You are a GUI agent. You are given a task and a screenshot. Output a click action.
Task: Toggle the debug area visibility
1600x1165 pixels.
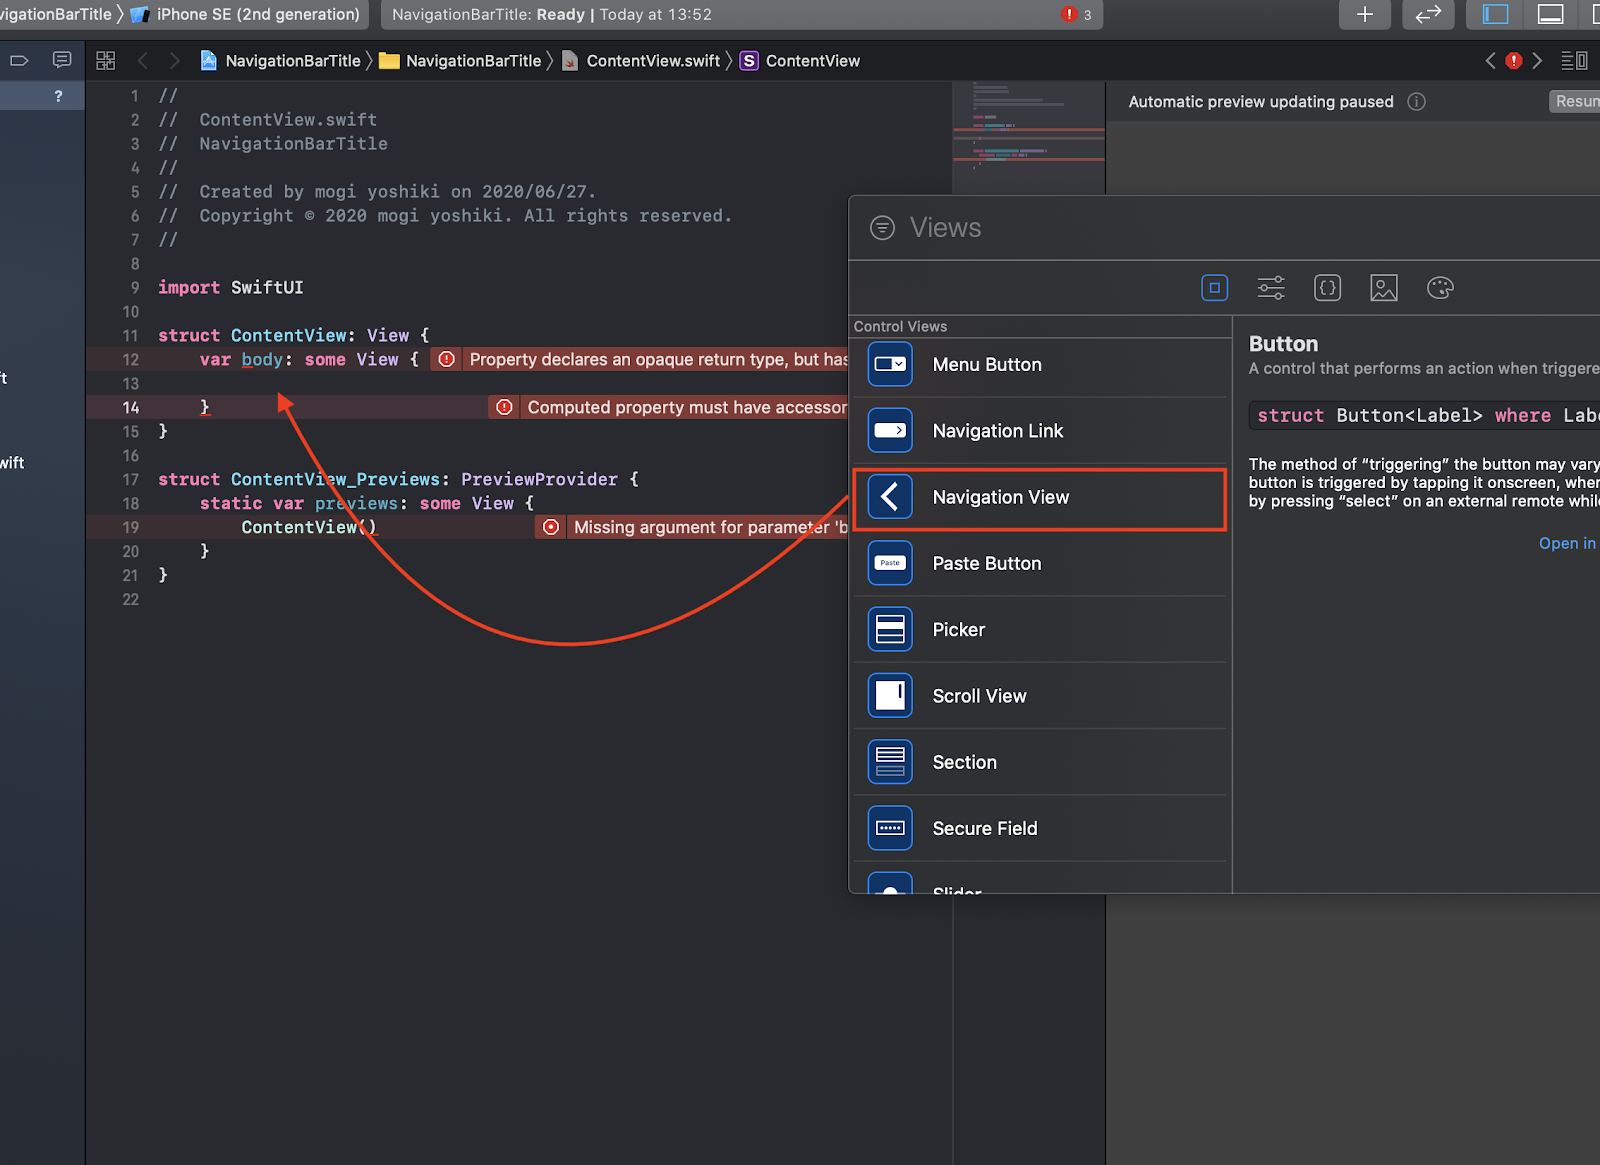[1550, 14]
